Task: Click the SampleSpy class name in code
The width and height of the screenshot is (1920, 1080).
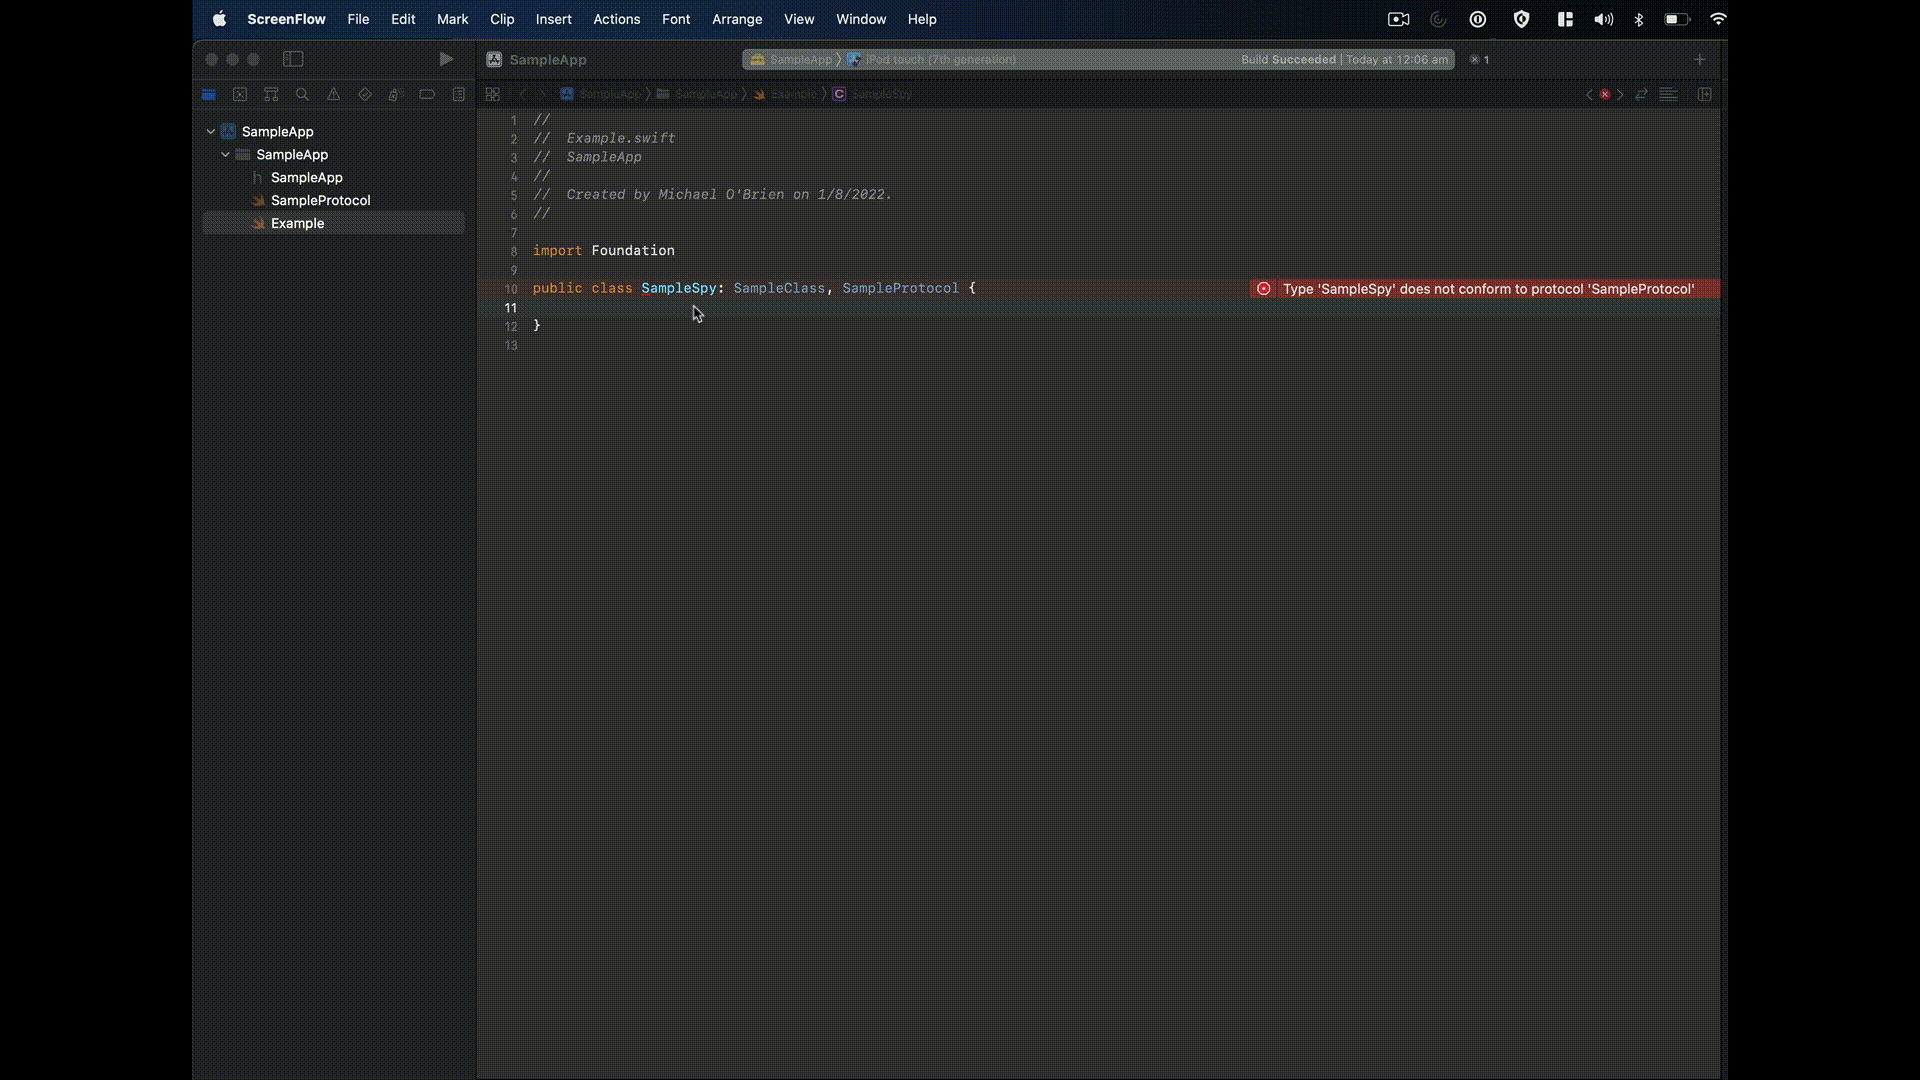Action: click(679, 288)
